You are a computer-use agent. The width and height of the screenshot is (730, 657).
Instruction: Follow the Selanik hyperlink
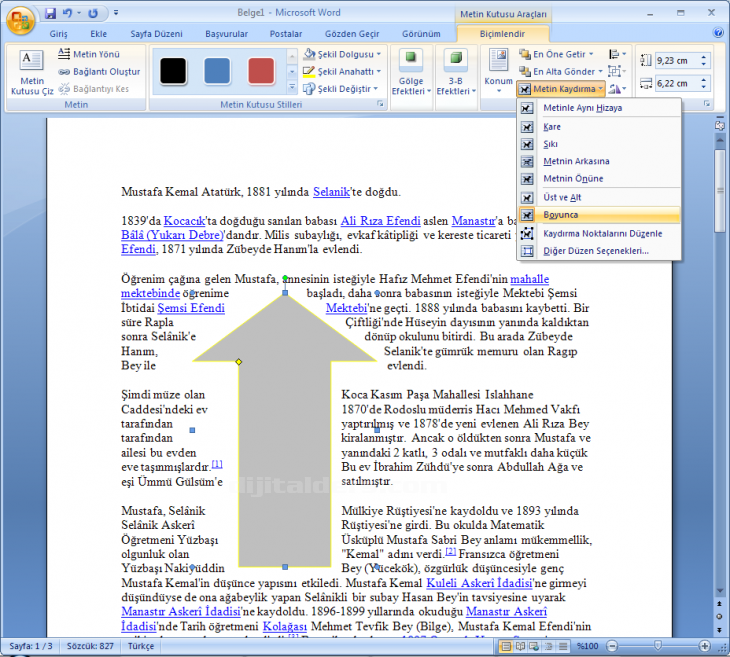[x=331, y=192]
